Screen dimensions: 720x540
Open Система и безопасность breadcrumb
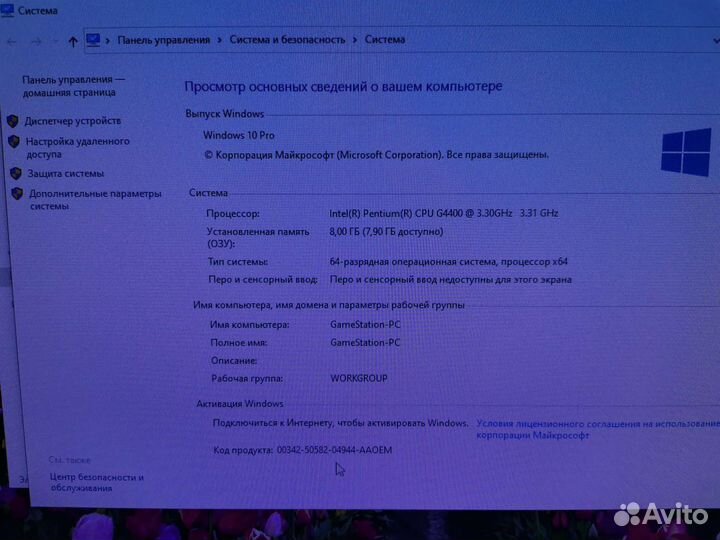click(x=287, y=40)
